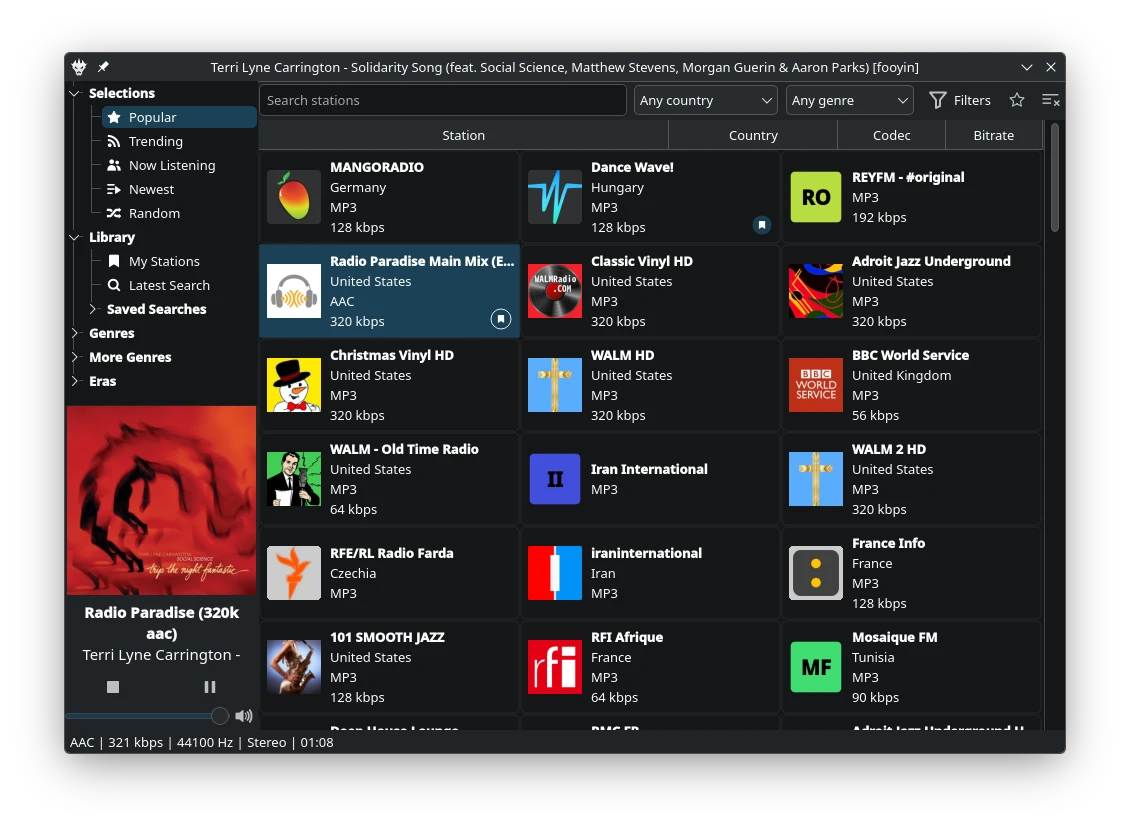Select the RFI Afrique station logo

(555, 667)
